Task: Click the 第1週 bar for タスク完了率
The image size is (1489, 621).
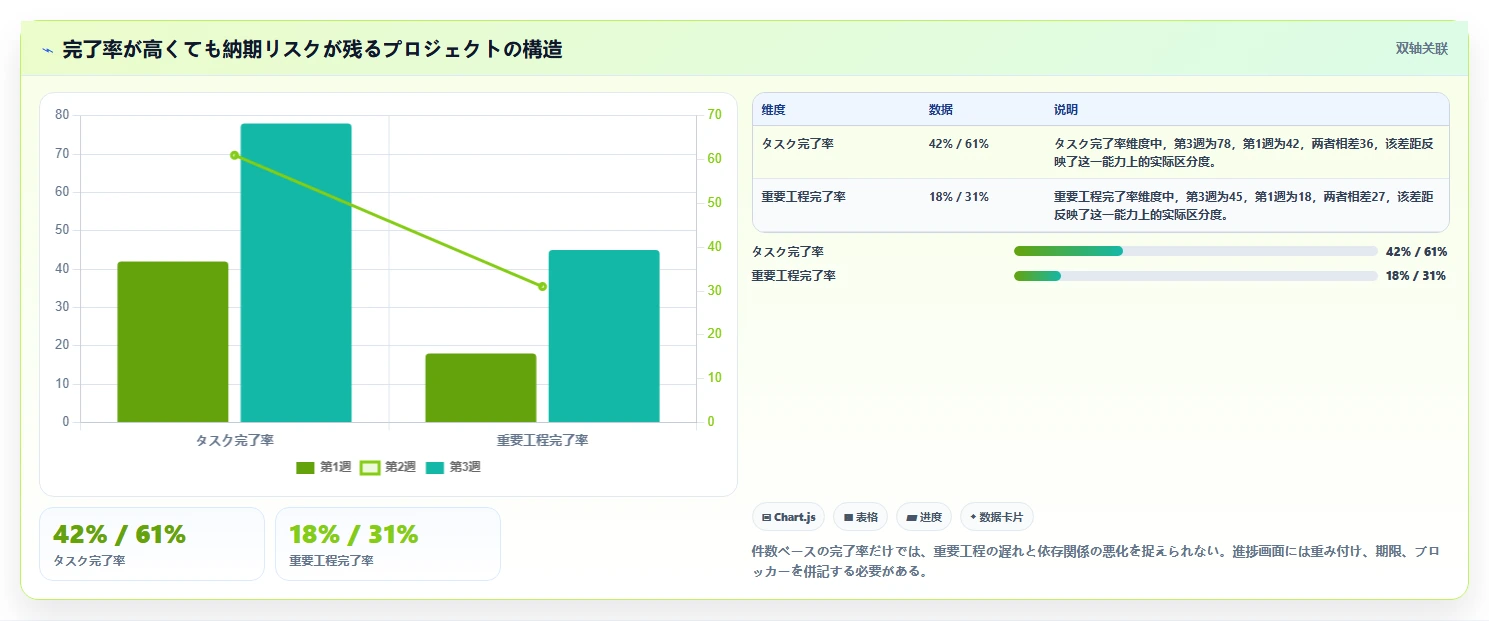Action: click(172, 342)
